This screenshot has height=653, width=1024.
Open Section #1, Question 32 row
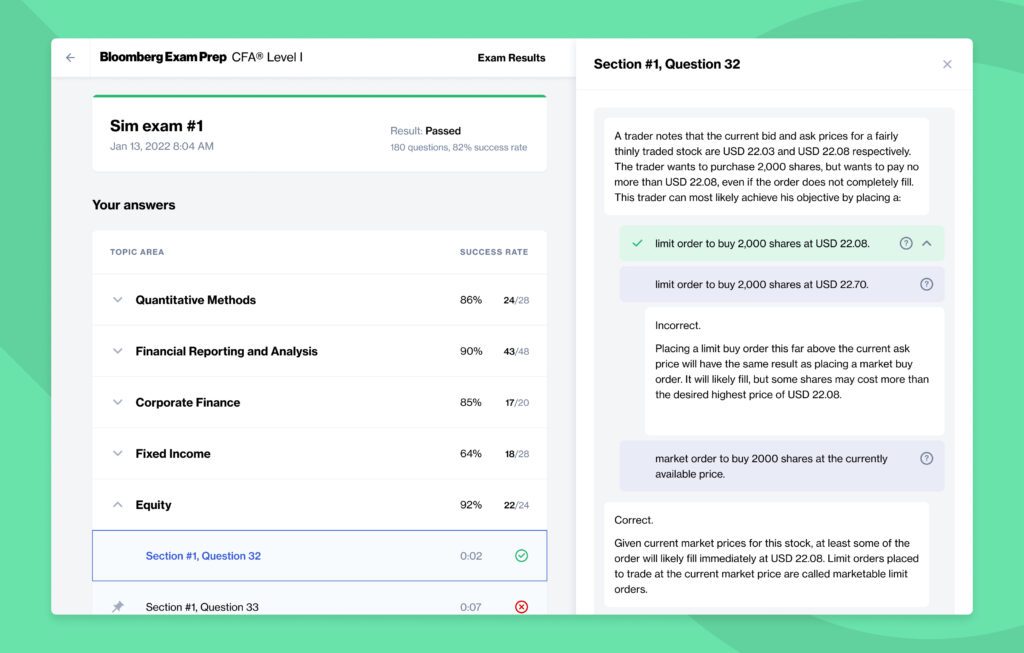click(203, 556)
